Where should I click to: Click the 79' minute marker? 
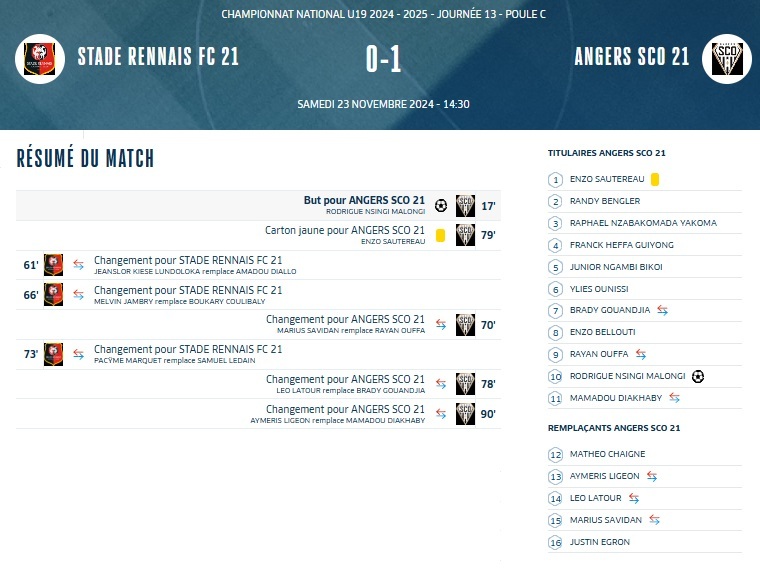[488, 235]
